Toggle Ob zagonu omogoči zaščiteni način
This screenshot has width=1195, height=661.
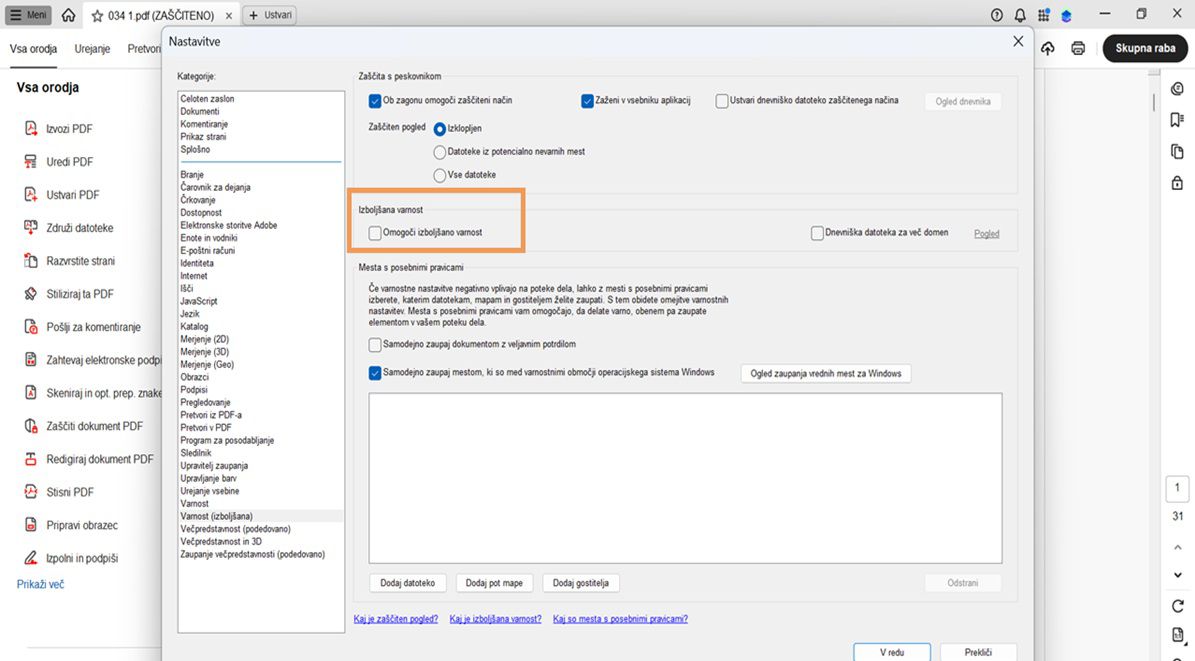pos(374,101)
